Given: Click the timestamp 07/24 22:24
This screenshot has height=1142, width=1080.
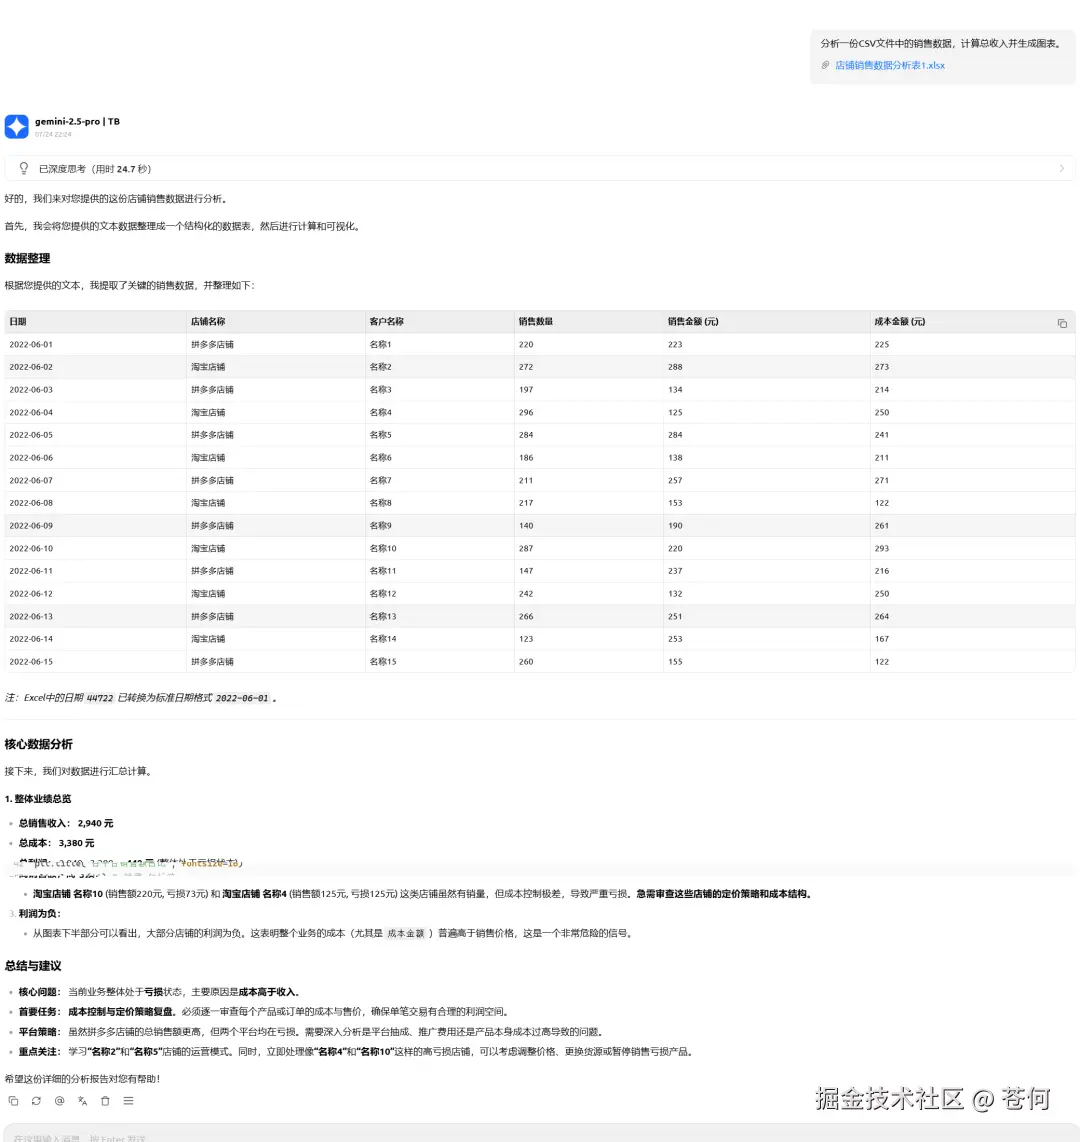Looking at the screenshot, I should coord(53,134).
